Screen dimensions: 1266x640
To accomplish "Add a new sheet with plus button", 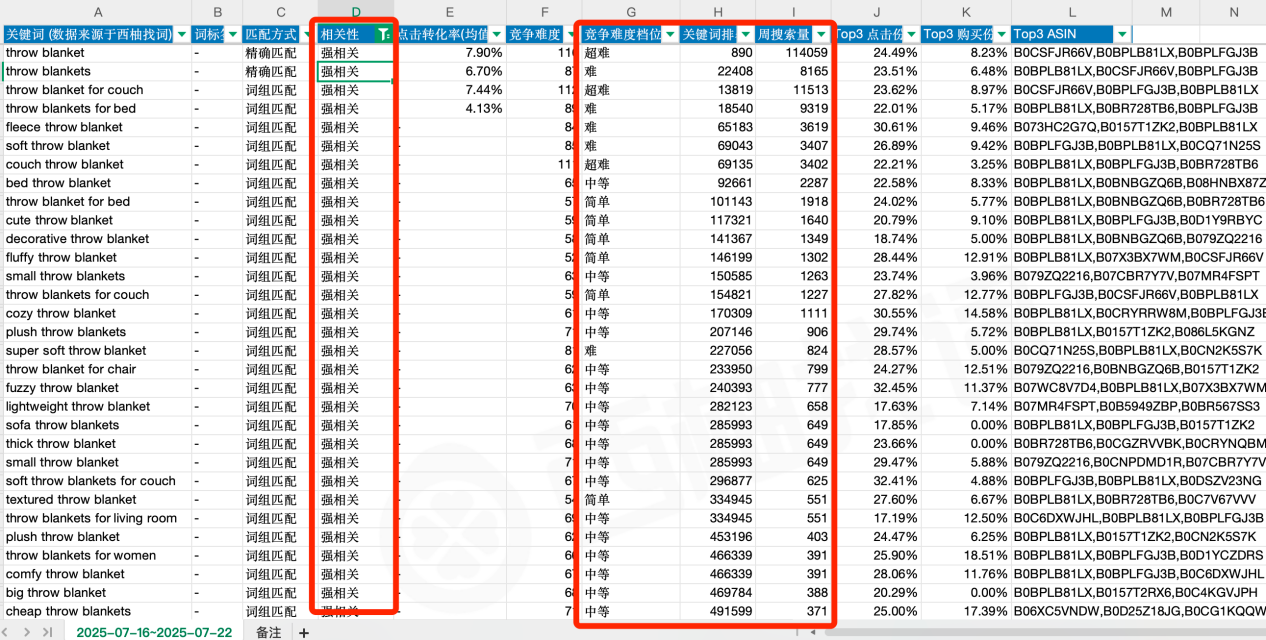I will [x=304, y=632].
